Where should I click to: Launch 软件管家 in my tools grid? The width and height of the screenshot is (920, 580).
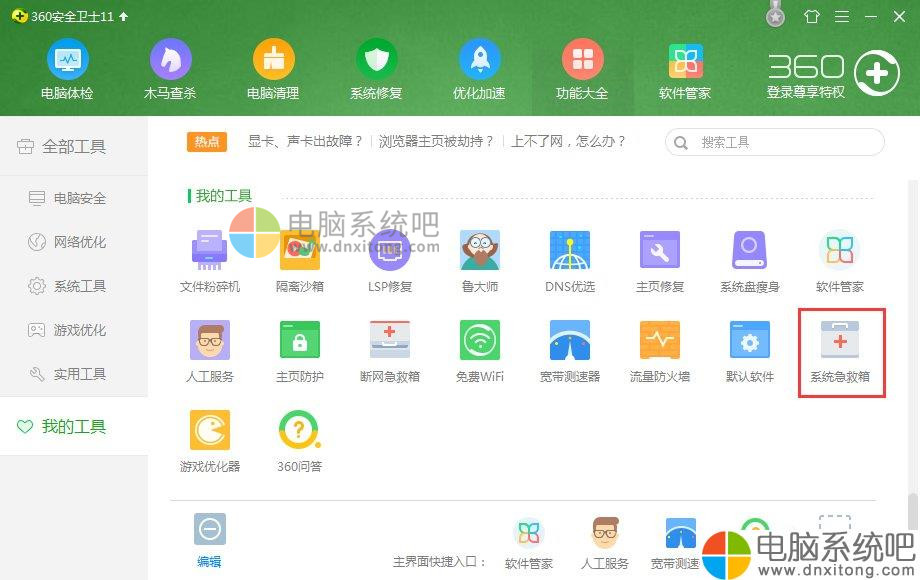coord(840,262)
